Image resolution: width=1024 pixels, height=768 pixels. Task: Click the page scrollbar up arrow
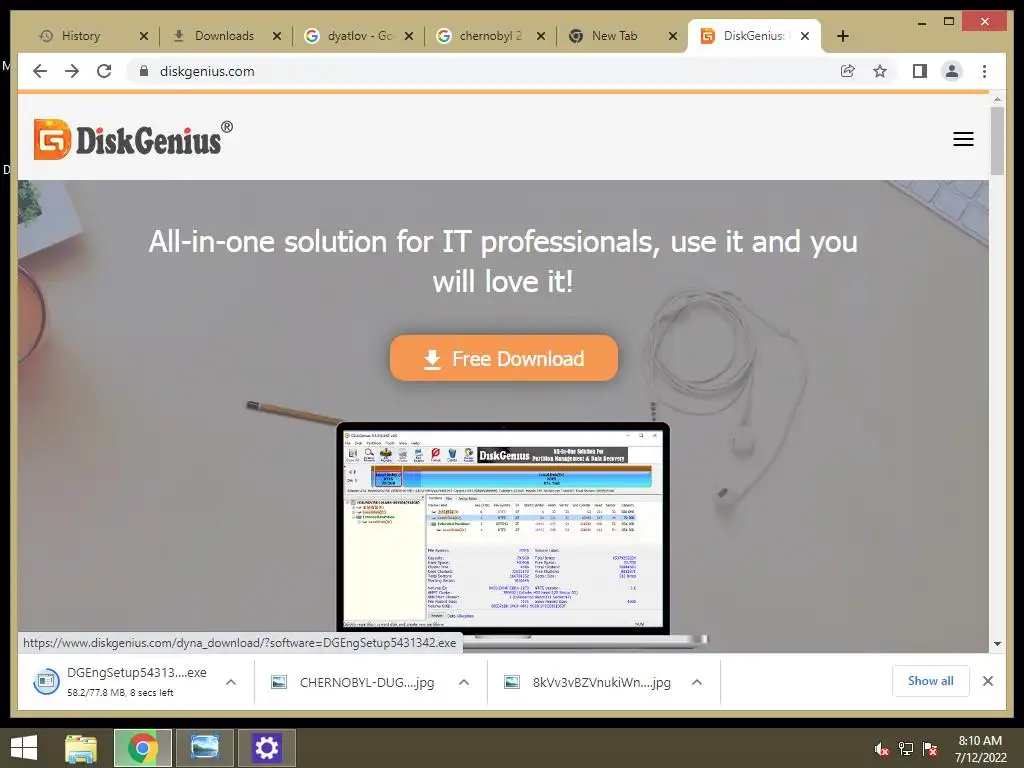[x=997, y=99]
